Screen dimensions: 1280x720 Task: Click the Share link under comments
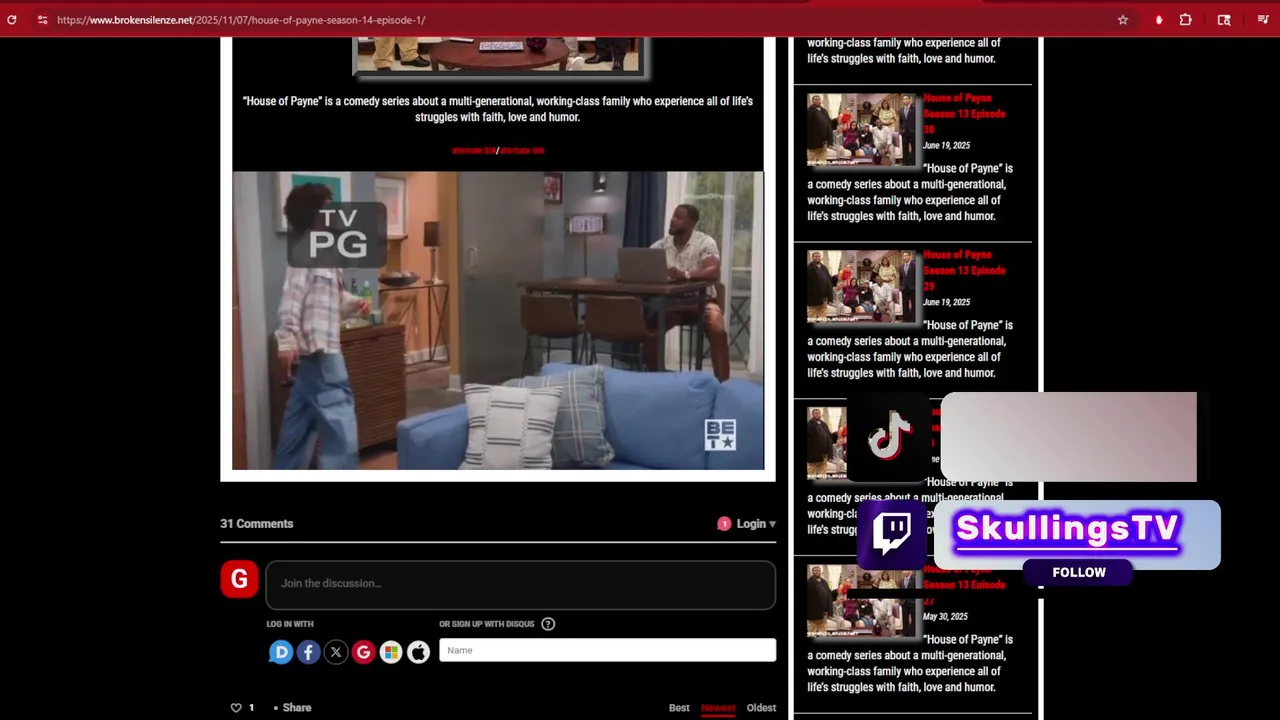(296, 708)
